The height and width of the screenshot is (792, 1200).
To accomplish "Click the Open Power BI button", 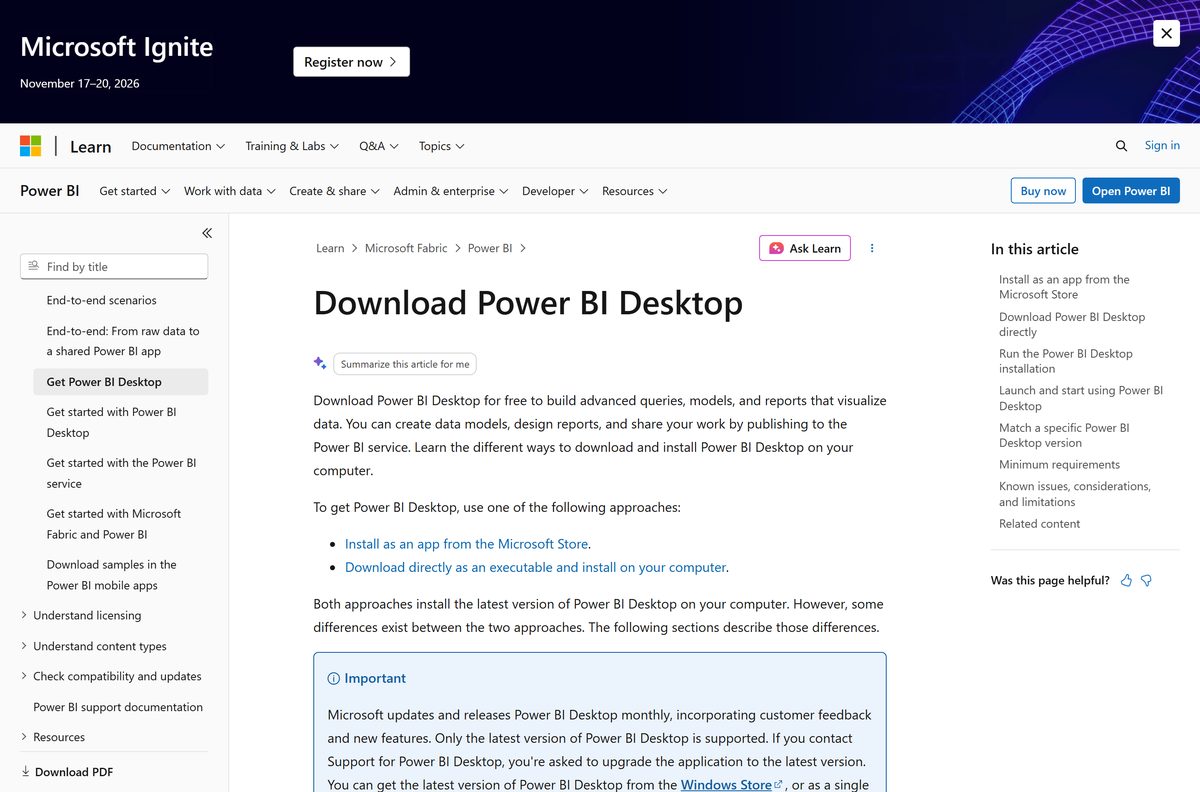I will pos(1131,191).
